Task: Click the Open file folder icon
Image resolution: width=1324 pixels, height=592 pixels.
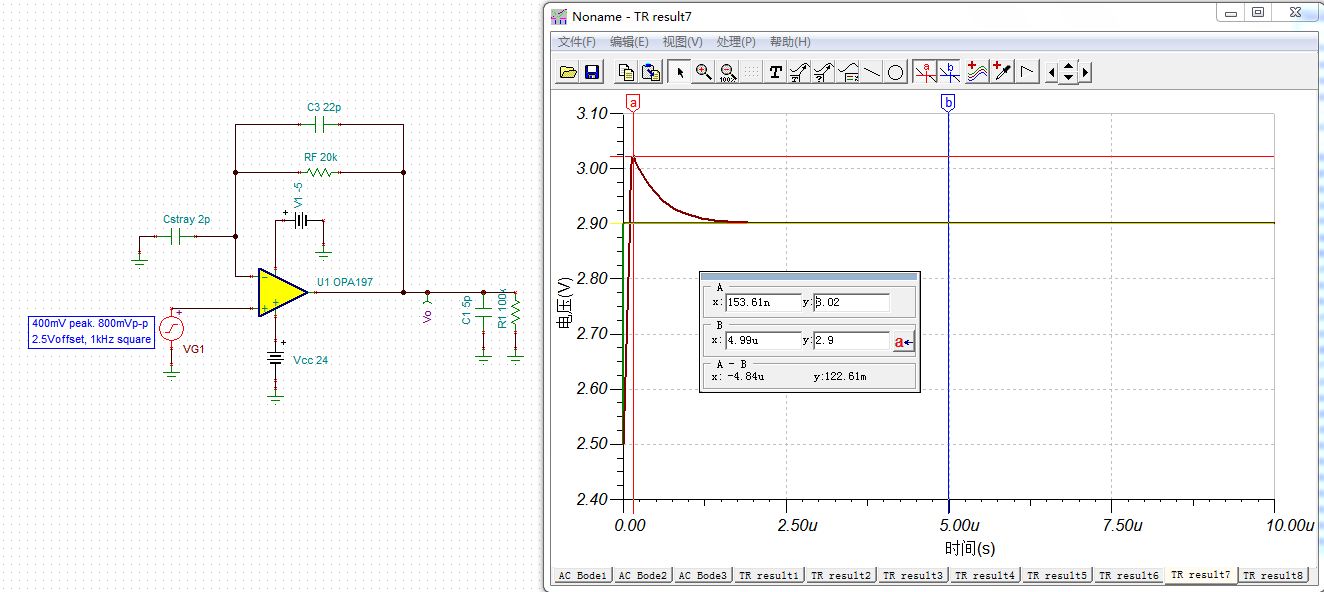Action: [x=567, y=72]
